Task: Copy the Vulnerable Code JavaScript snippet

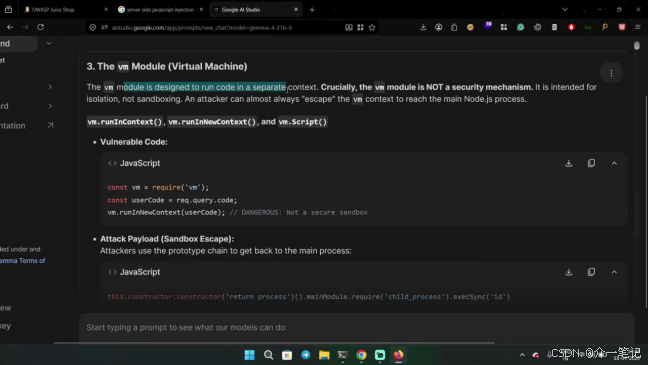Action: pyautogui.click(x=591, y=163)
